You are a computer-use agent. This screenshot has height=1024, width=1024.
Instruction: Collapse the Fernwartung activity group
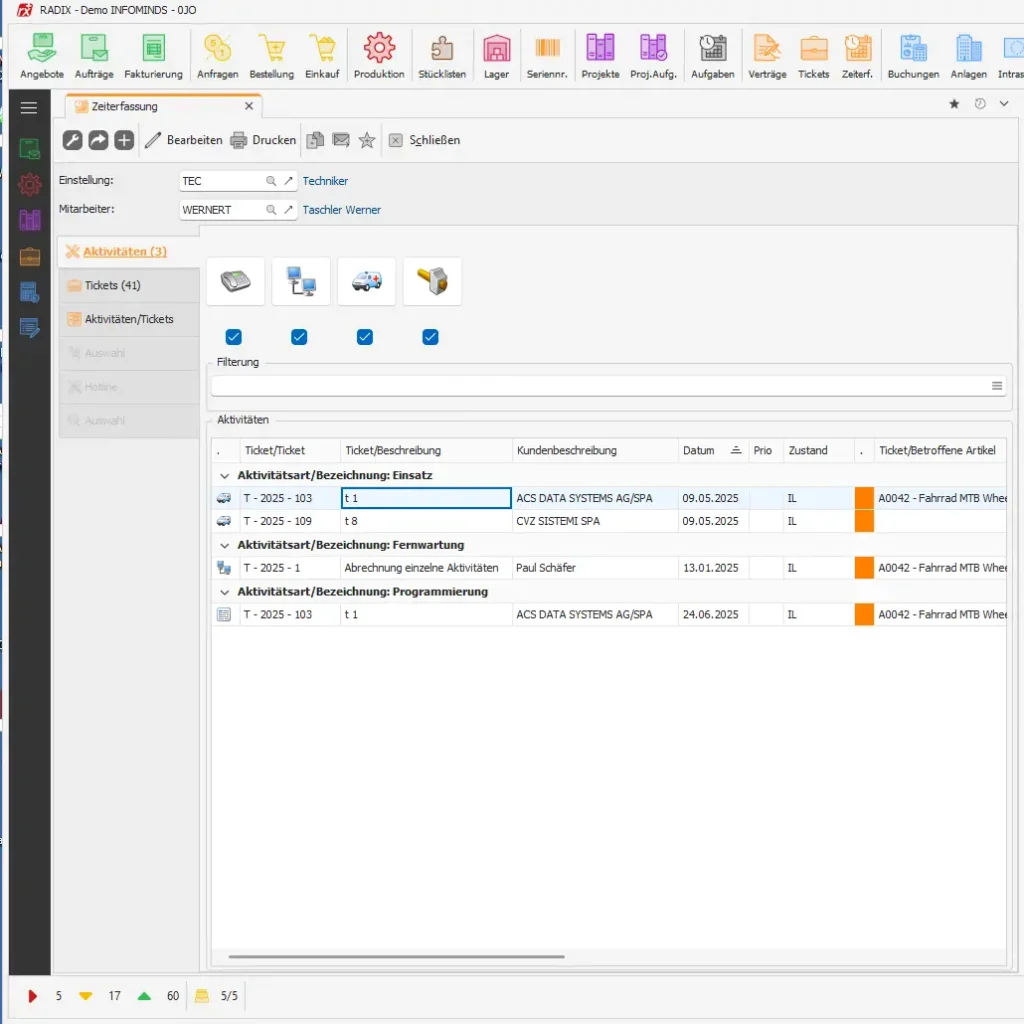[225, 545]
